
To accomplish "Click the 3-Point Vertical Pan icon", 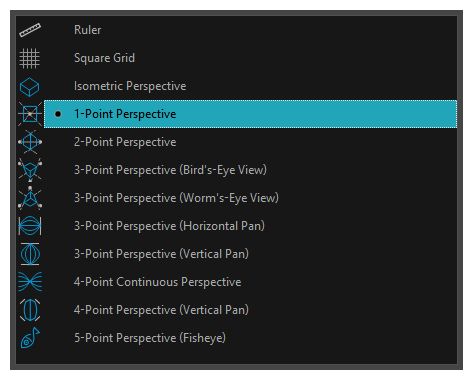I will tap(30, 254).
